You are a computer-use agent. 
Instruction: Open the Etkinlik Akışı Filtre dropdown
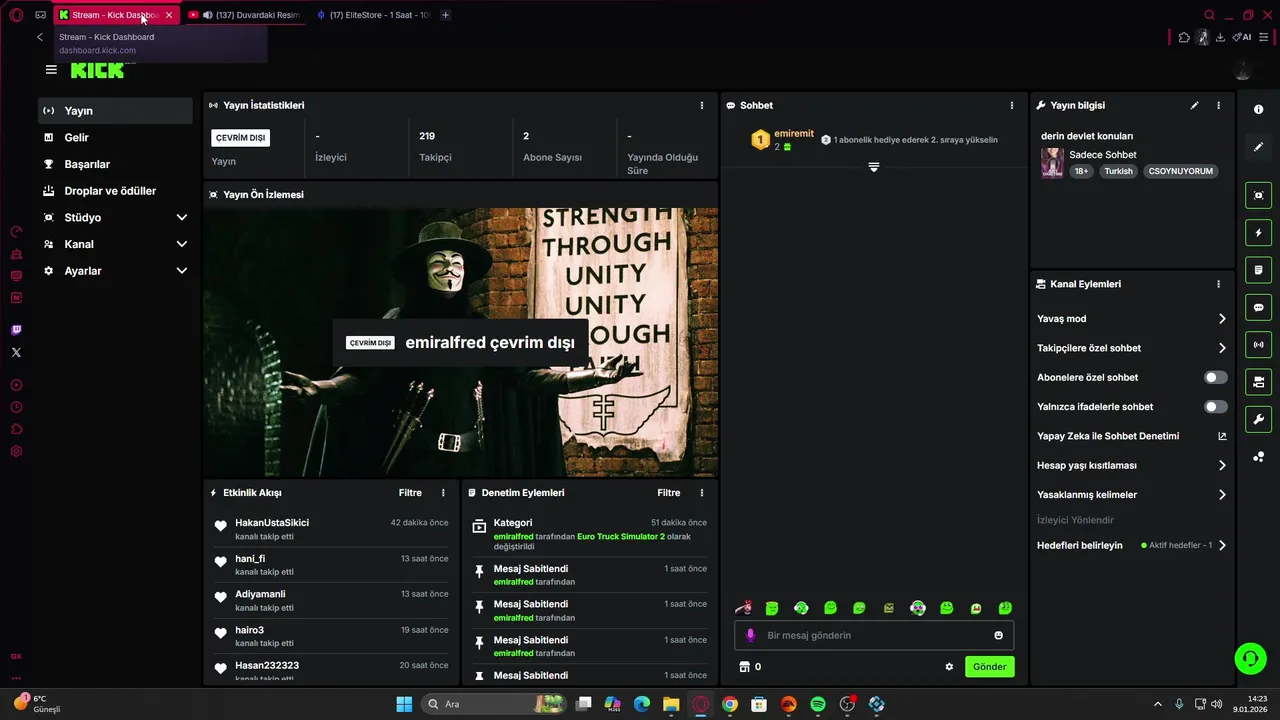410,493
